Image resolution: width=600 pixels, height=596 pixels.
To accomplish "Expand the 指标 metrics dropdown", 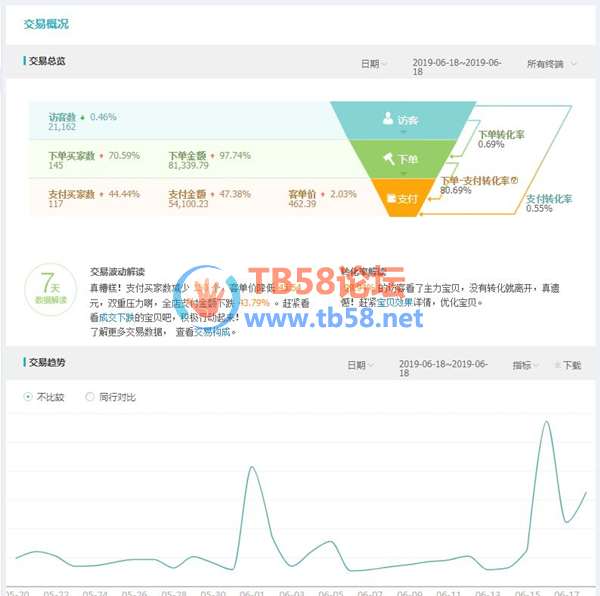I will tap(525, 365).
